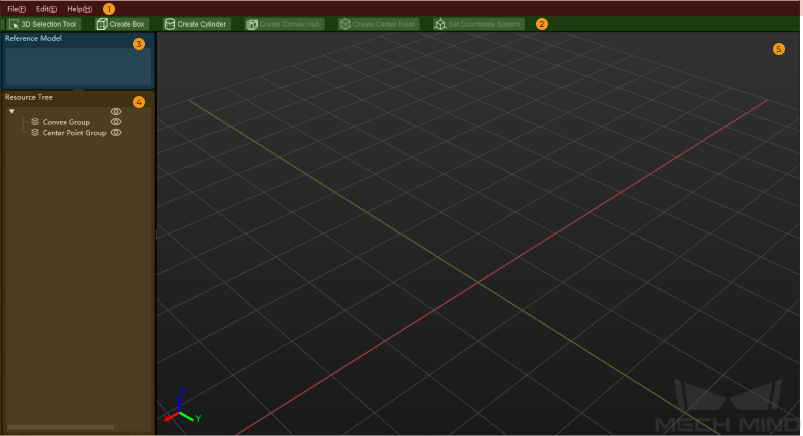Open the File menu
The image size is (803, 436).
click(16, 8)
